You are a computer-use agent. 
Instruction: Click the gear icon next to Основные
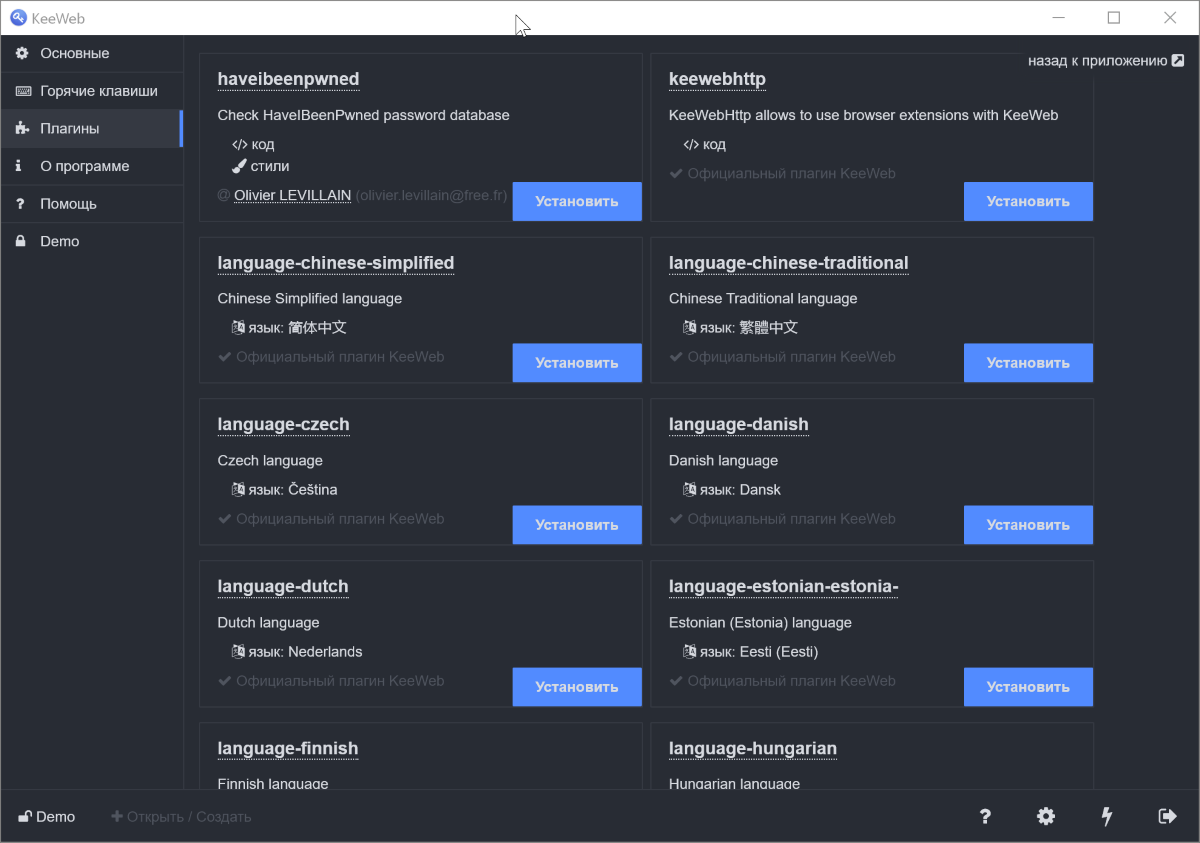[x=22, y=53]
